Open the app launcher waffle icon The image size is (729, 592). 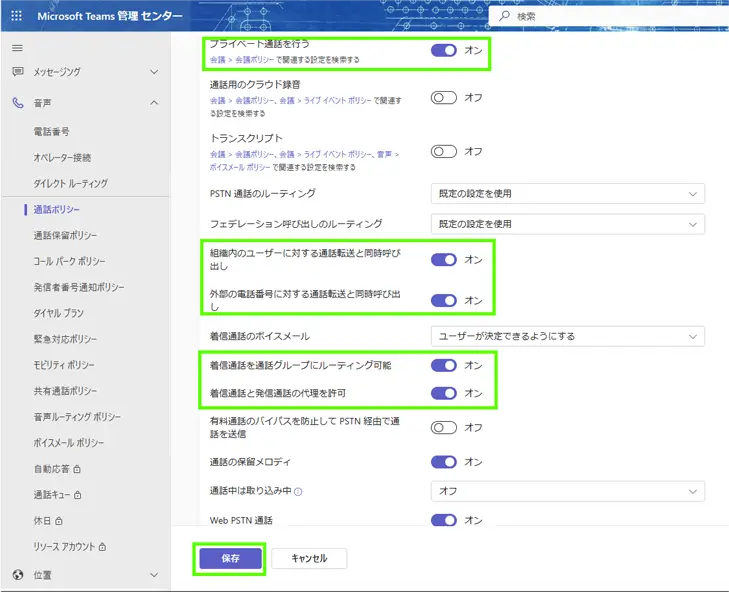click(16, 16)
